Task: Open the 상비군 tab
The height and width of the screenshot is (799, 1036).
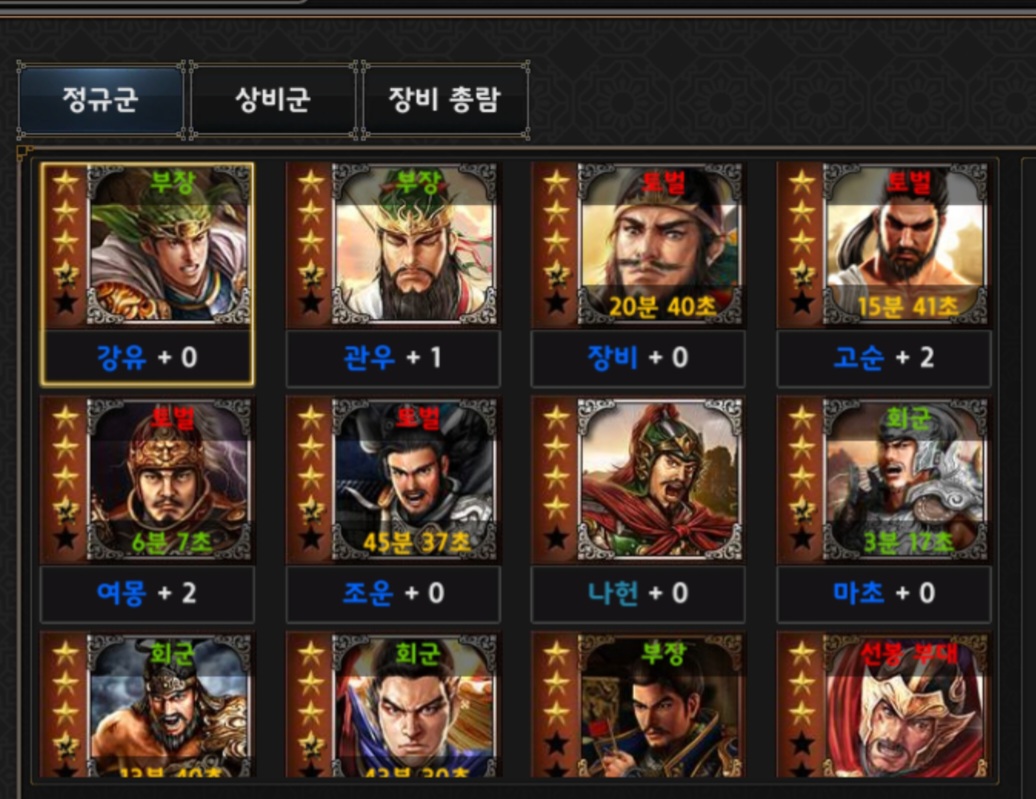Action: click(x=273, y=100)
